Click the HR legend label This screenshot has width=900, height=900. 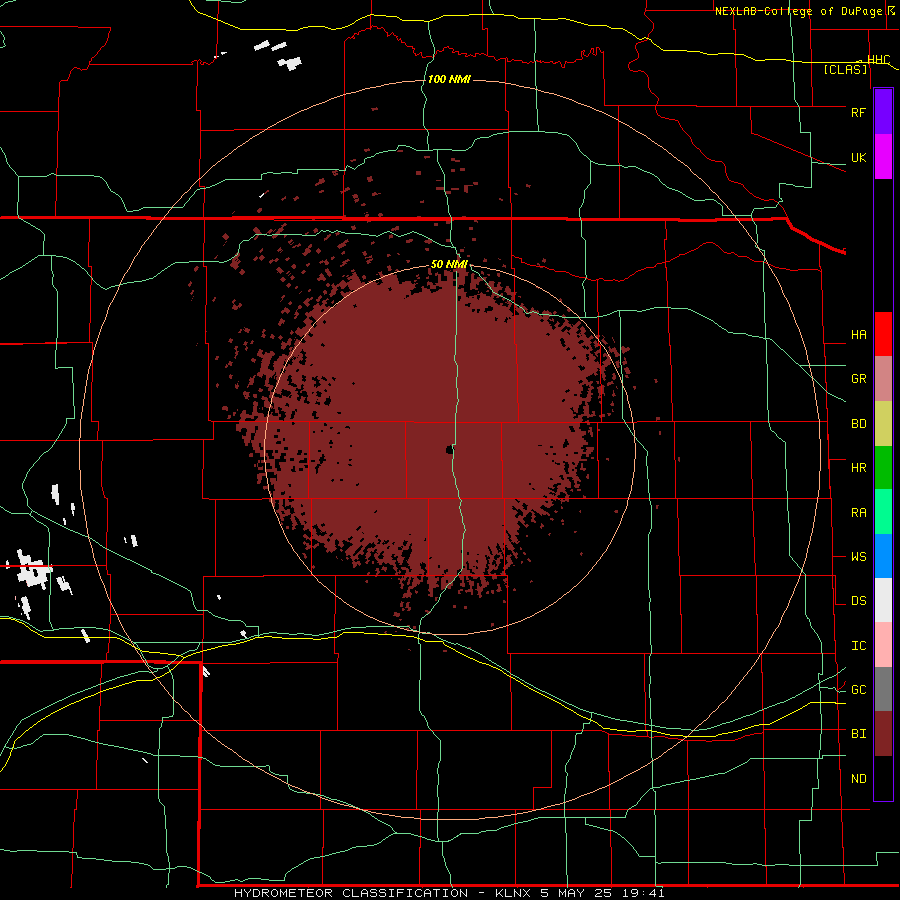coord(858,468)
